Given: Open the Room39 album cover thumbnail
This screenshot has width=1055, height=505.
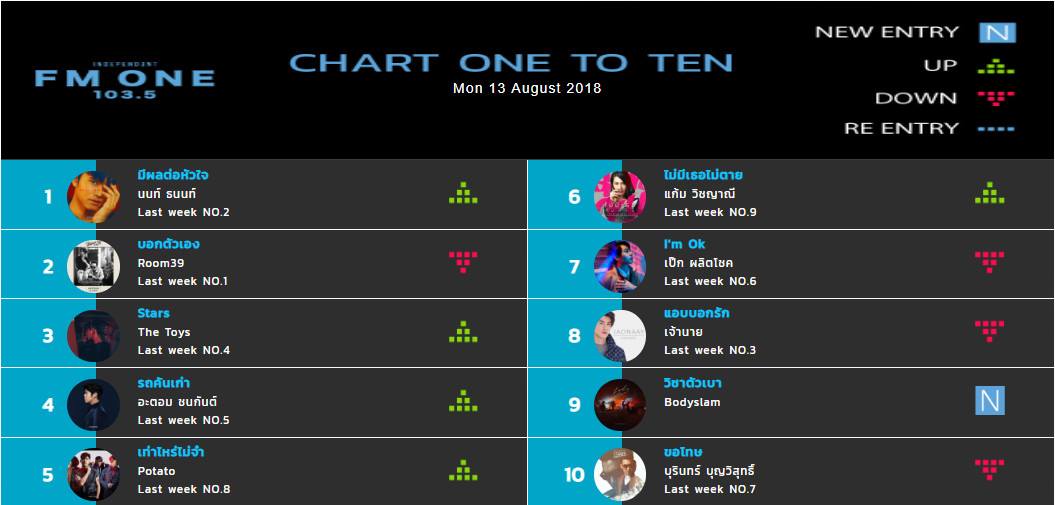Looking at the screenshot, I should pos(94,266).
